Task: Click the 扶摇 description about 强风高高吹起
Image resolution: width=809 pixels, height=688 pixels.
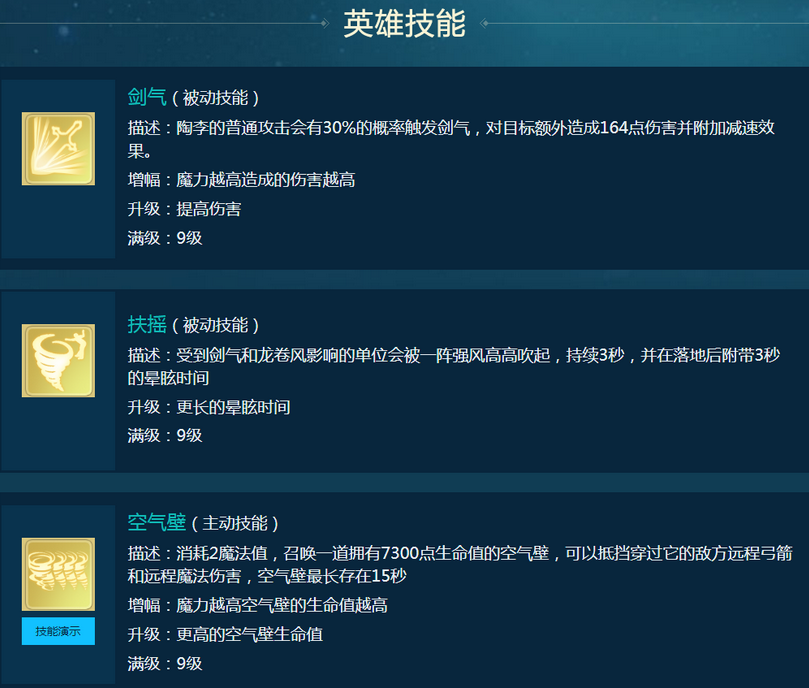Action: pyautogui.click(x=454, y=366)
